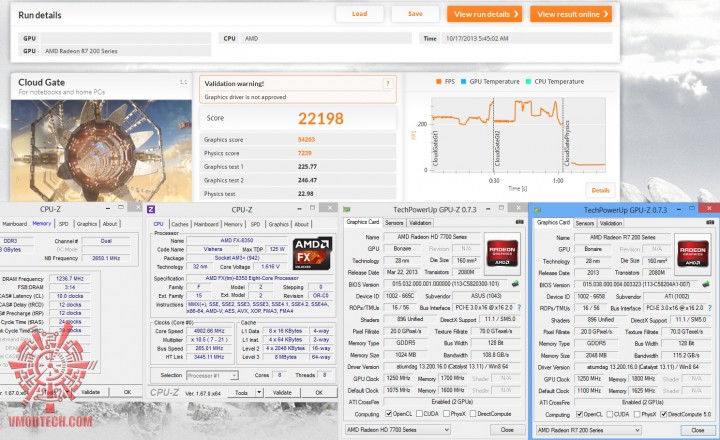Toggle the CPU Temperature green legend marker
This screenshot has height=440, width=720.
click(528, 81)
